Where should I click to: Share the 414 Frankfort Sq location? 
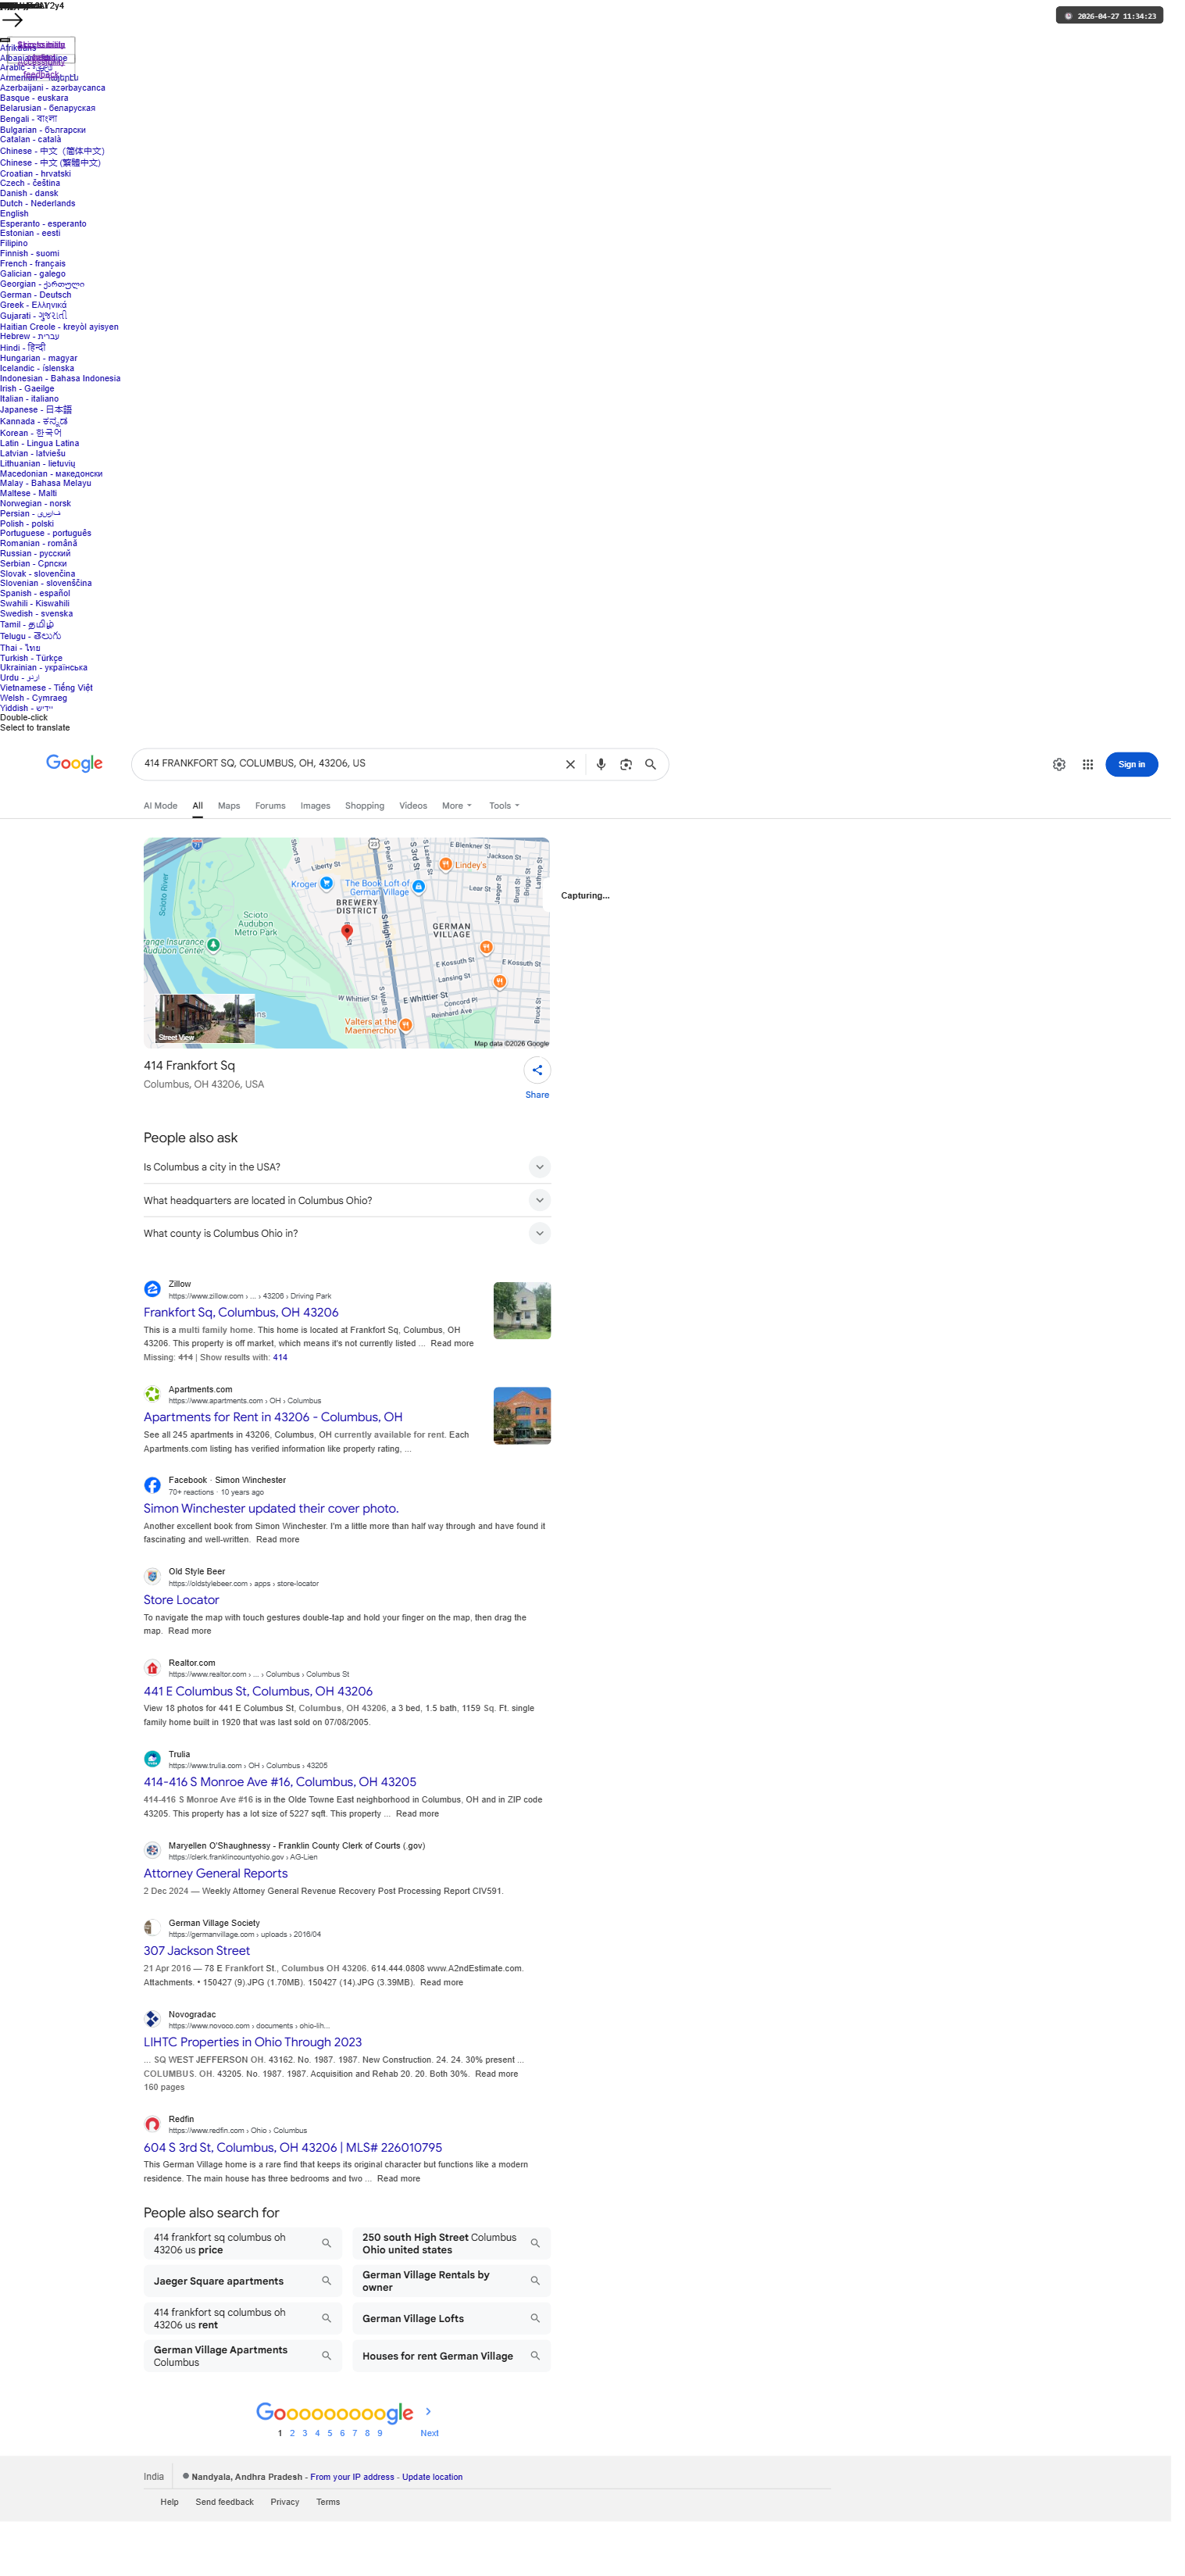click(537, 1071)
